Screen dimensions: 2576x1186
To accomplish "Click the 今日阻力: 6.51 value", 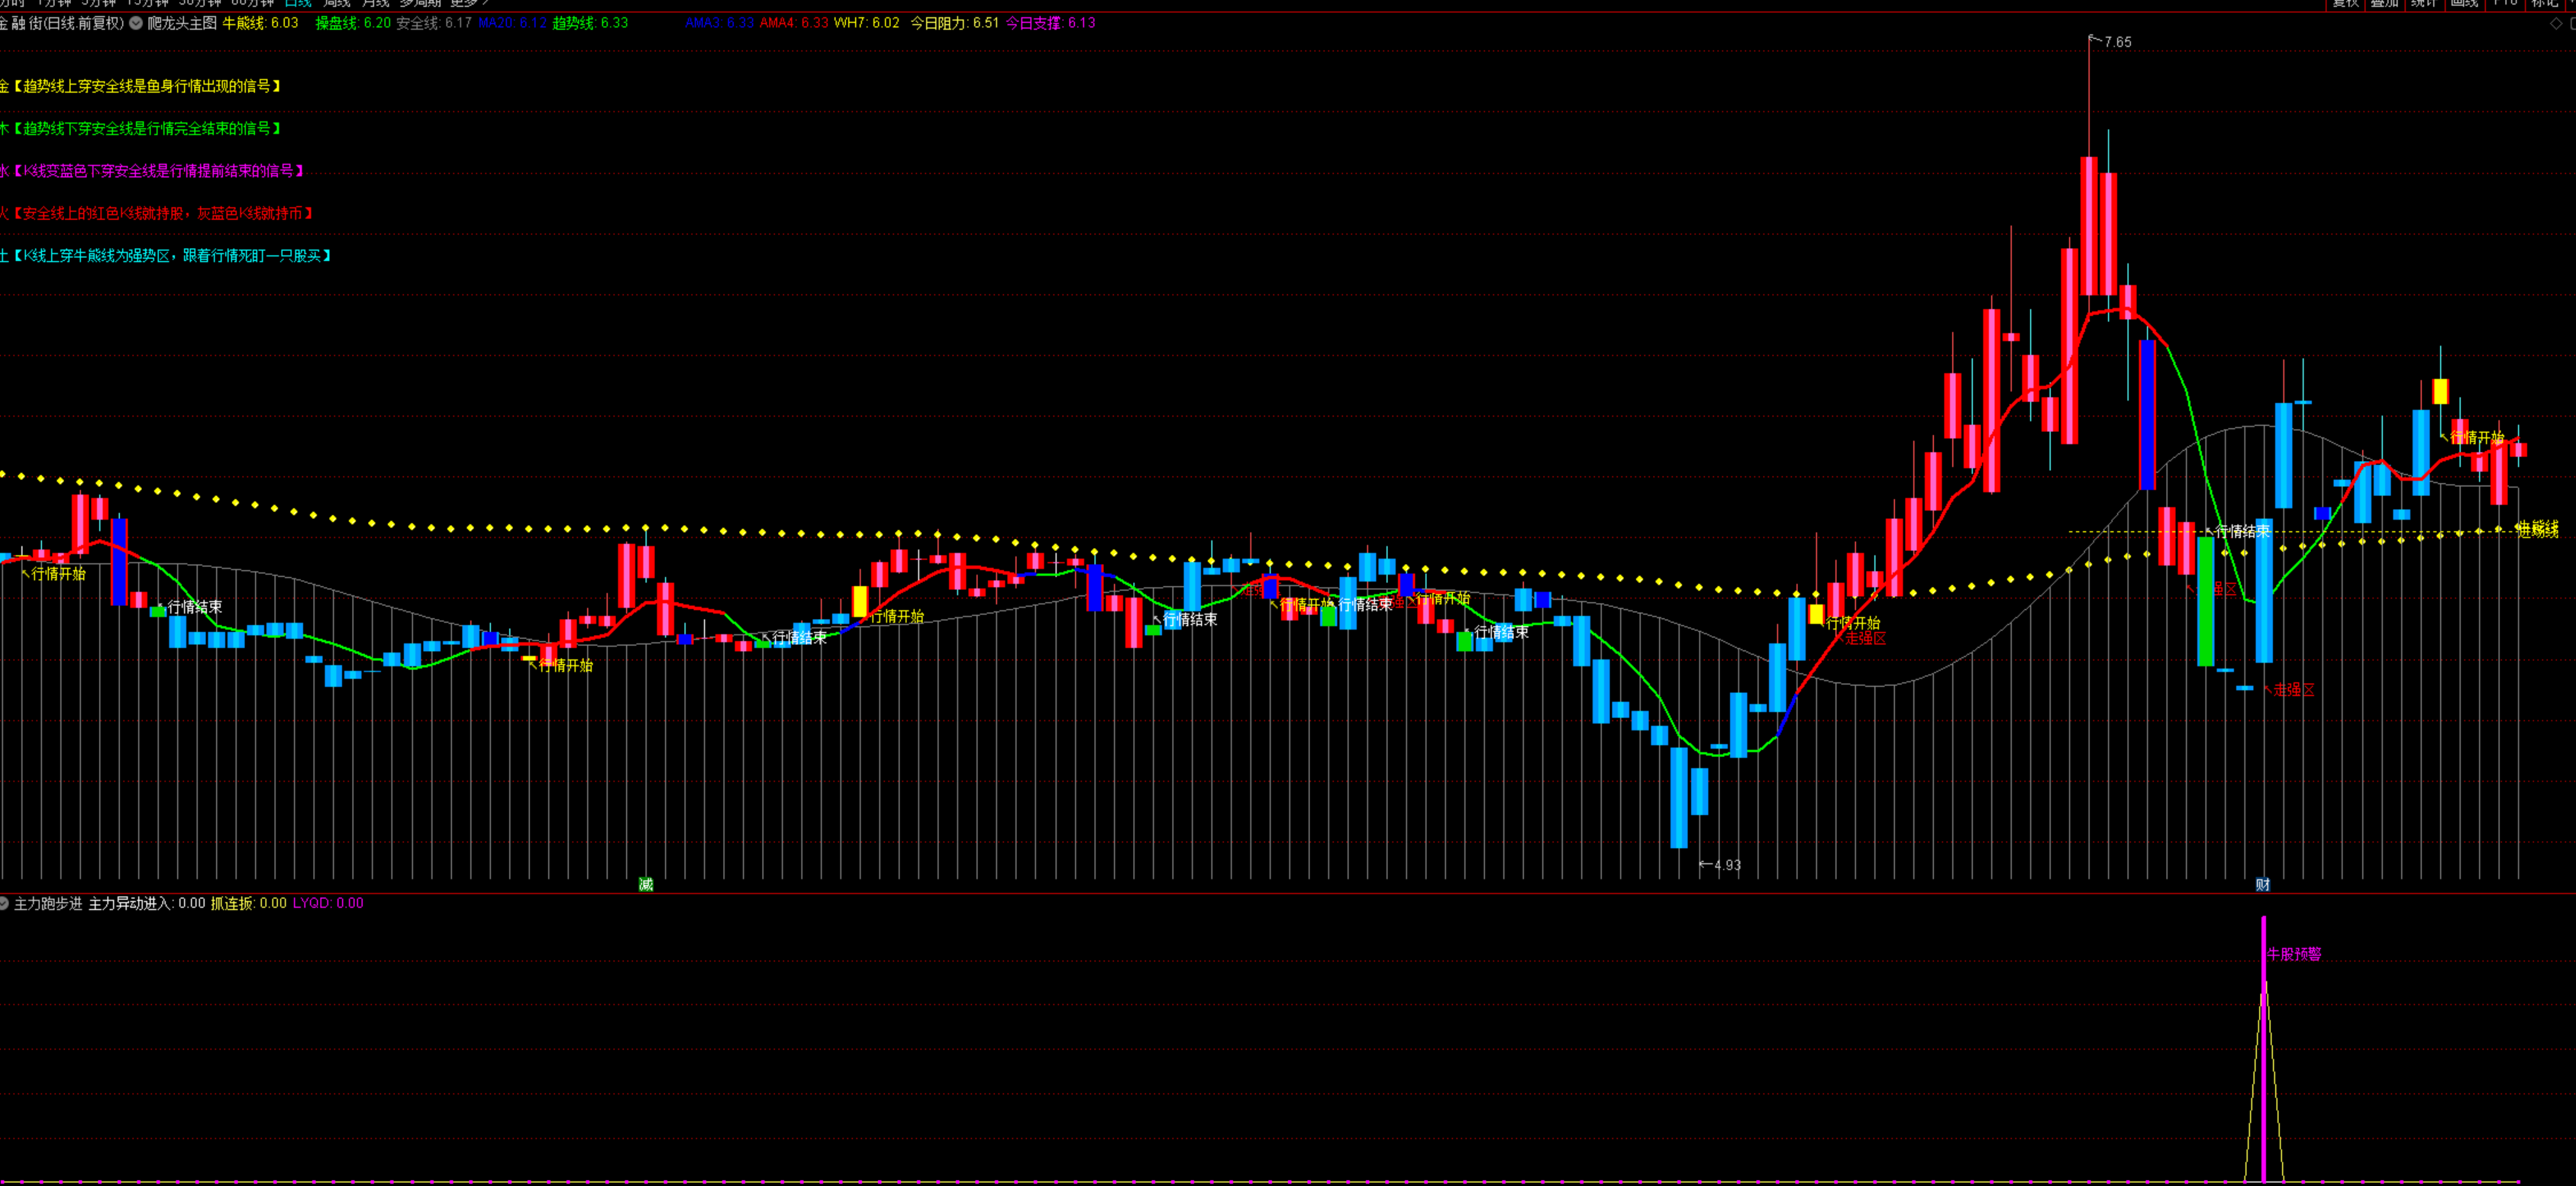I will click(955, 23).
